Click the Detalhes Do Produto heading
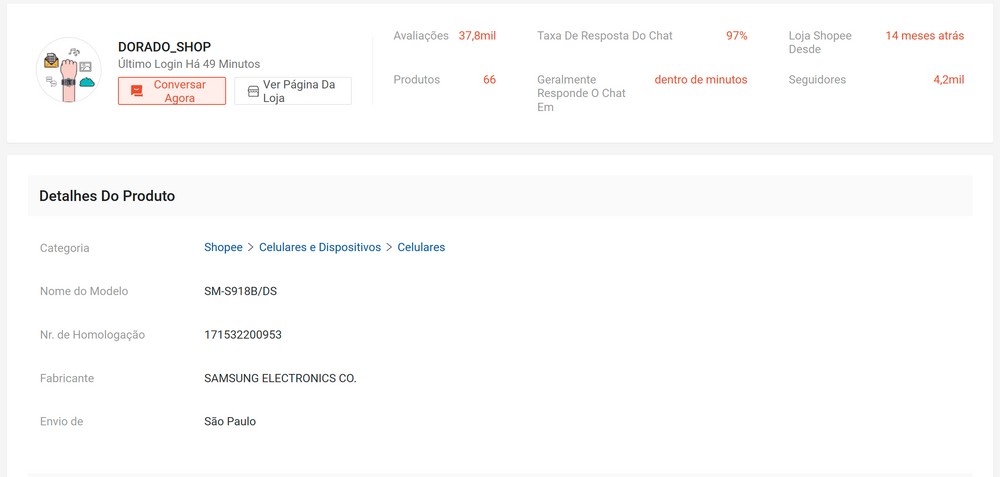Image resolution: width=1000 pixels, height=477 pixels. click(x=107, y=196)
